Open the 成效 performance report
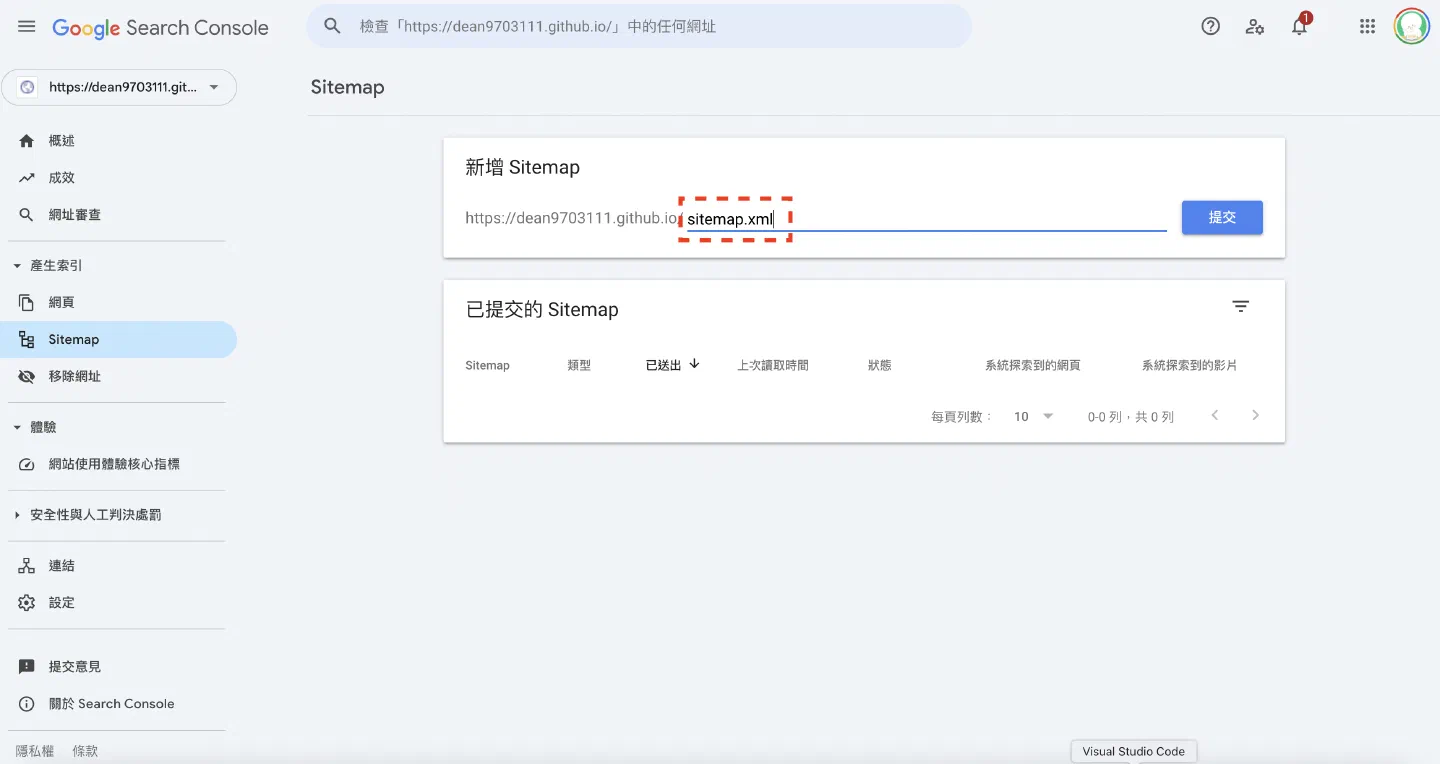 click(118, 178)
